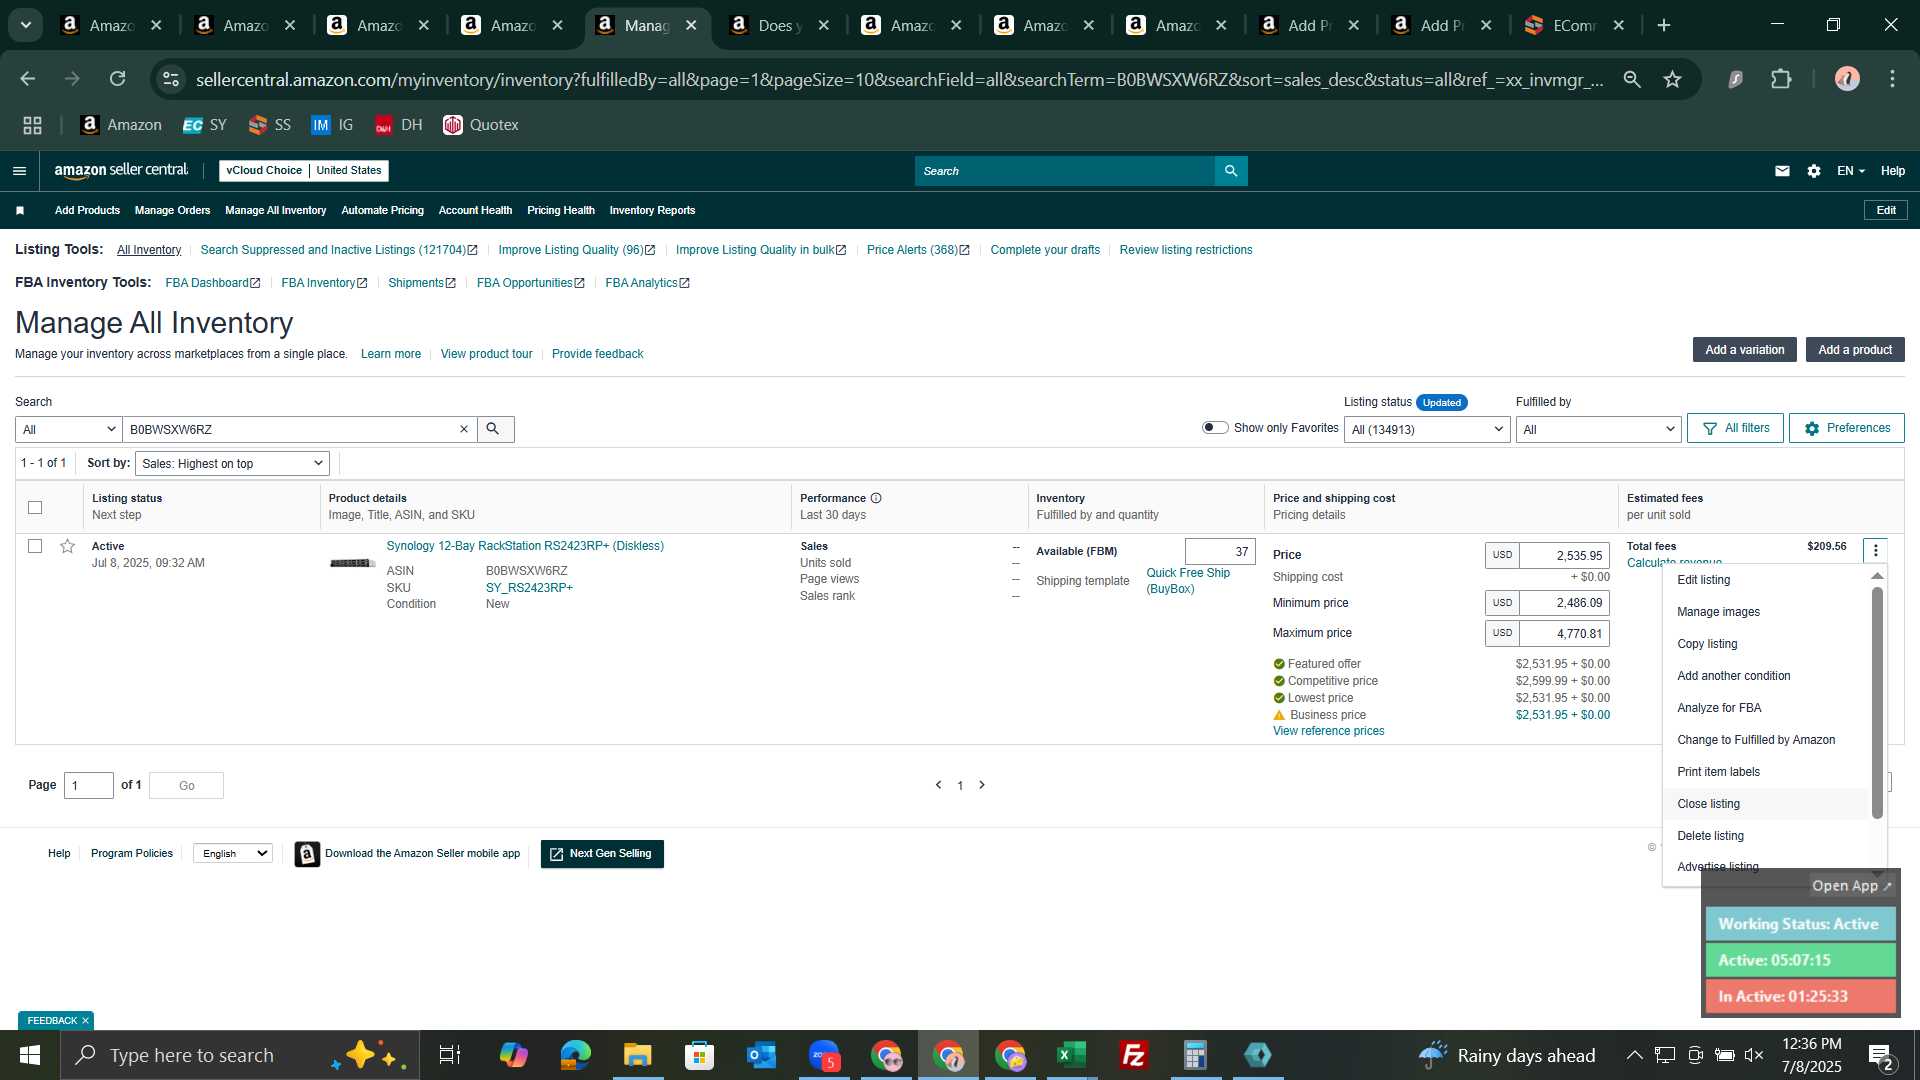
Task: Open browser zoom magnifier icon in address bar
Action: coord(1632,79)
